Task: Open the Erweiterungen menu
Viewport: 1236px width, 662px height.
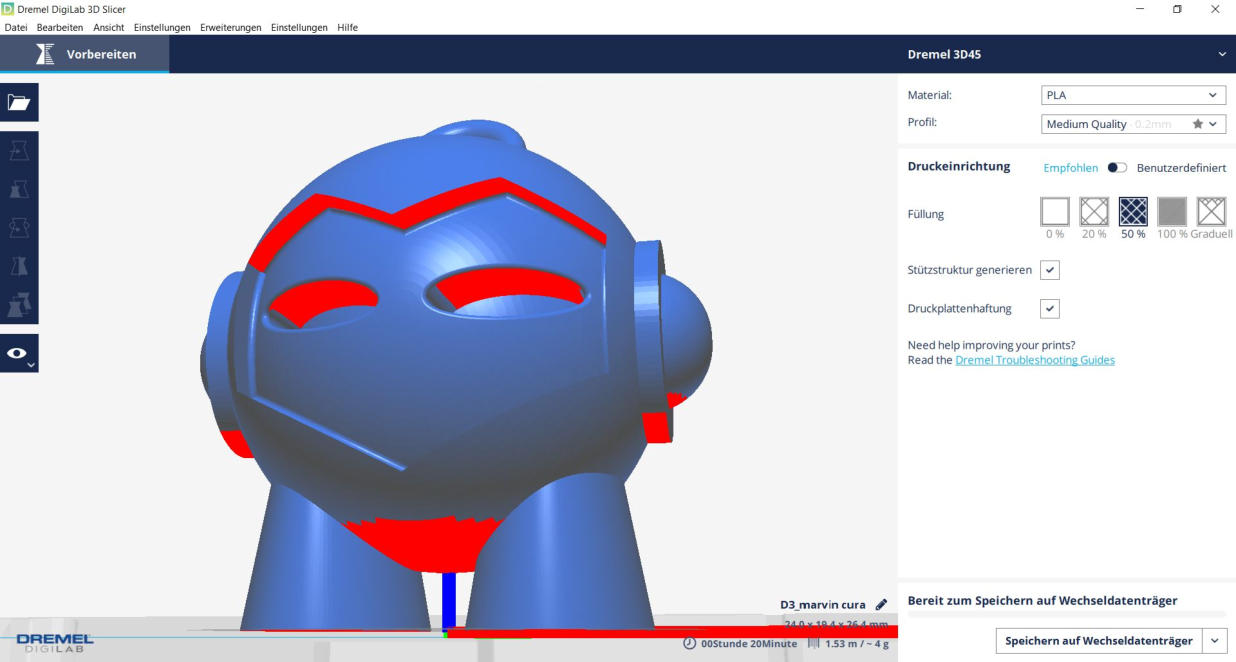Action: coord(231,27)
